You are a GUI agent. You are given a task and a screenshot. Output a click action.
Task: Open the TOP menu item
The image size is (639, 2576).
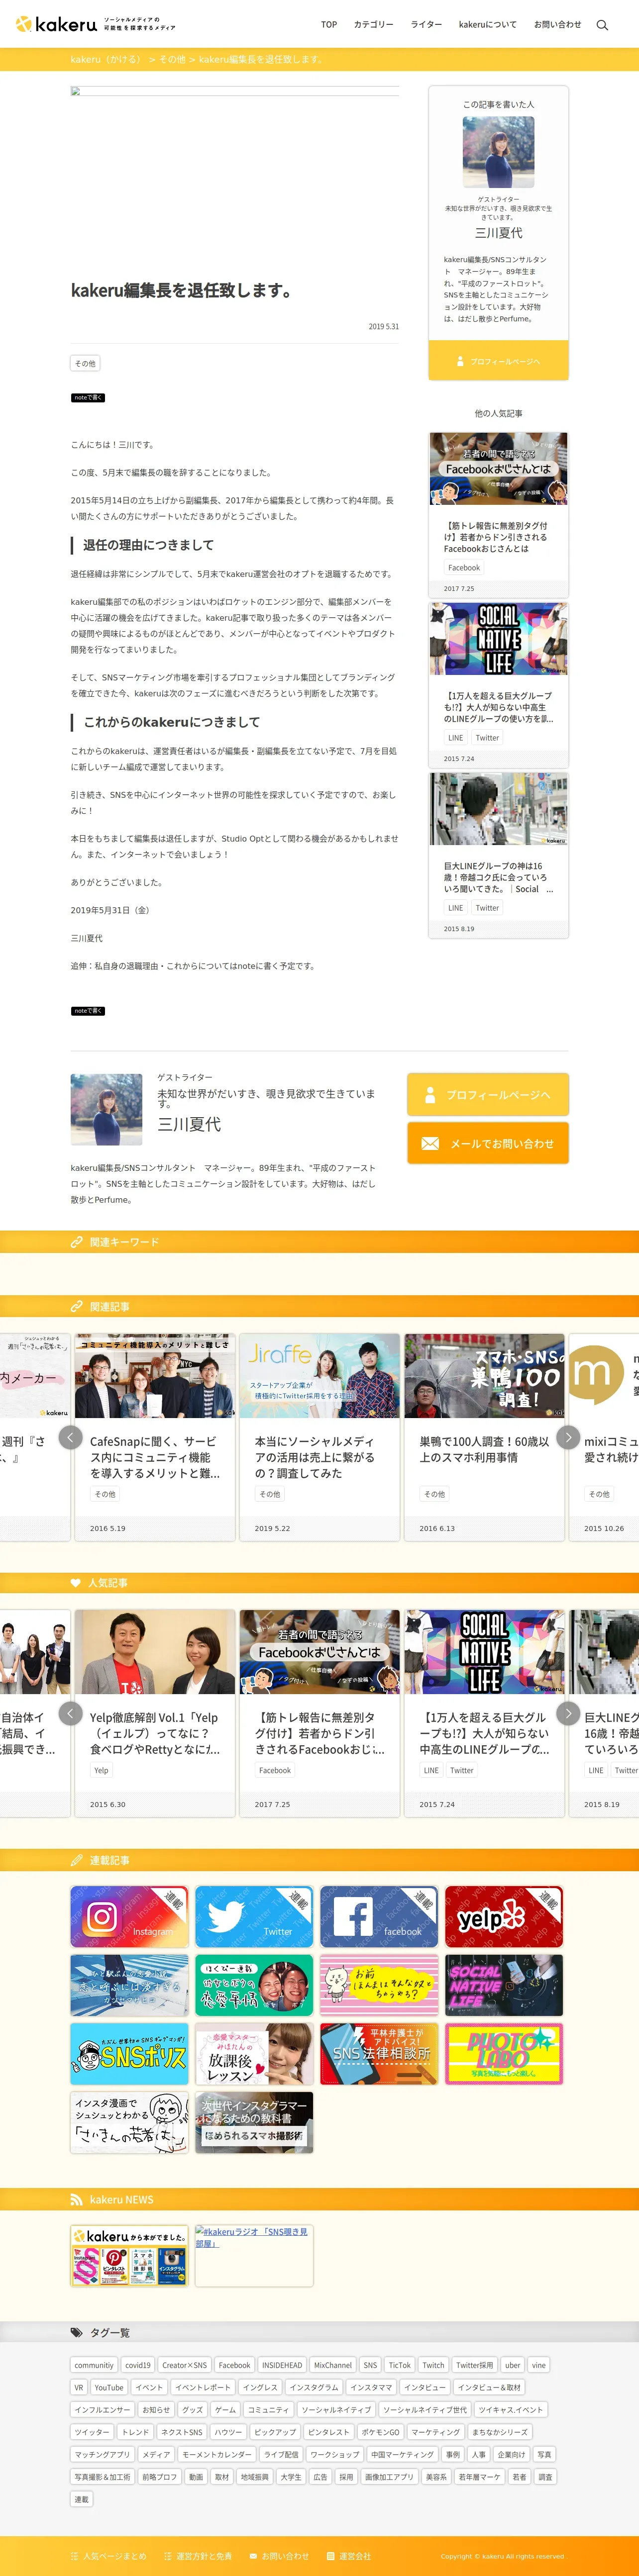(329, 25)
